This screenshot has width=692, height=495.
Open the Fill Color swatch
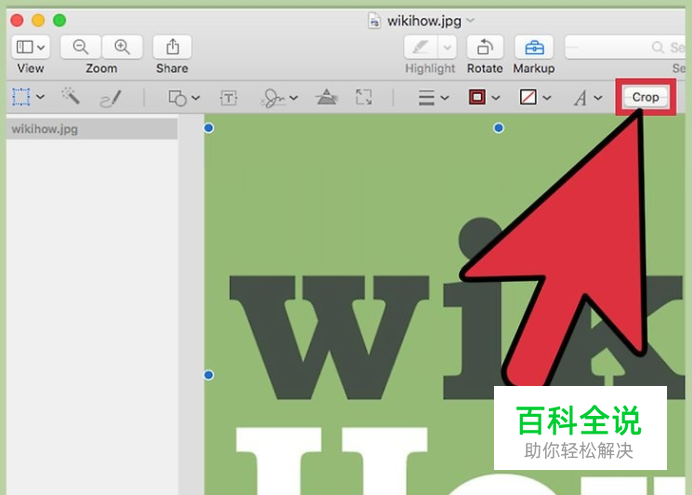528,97
